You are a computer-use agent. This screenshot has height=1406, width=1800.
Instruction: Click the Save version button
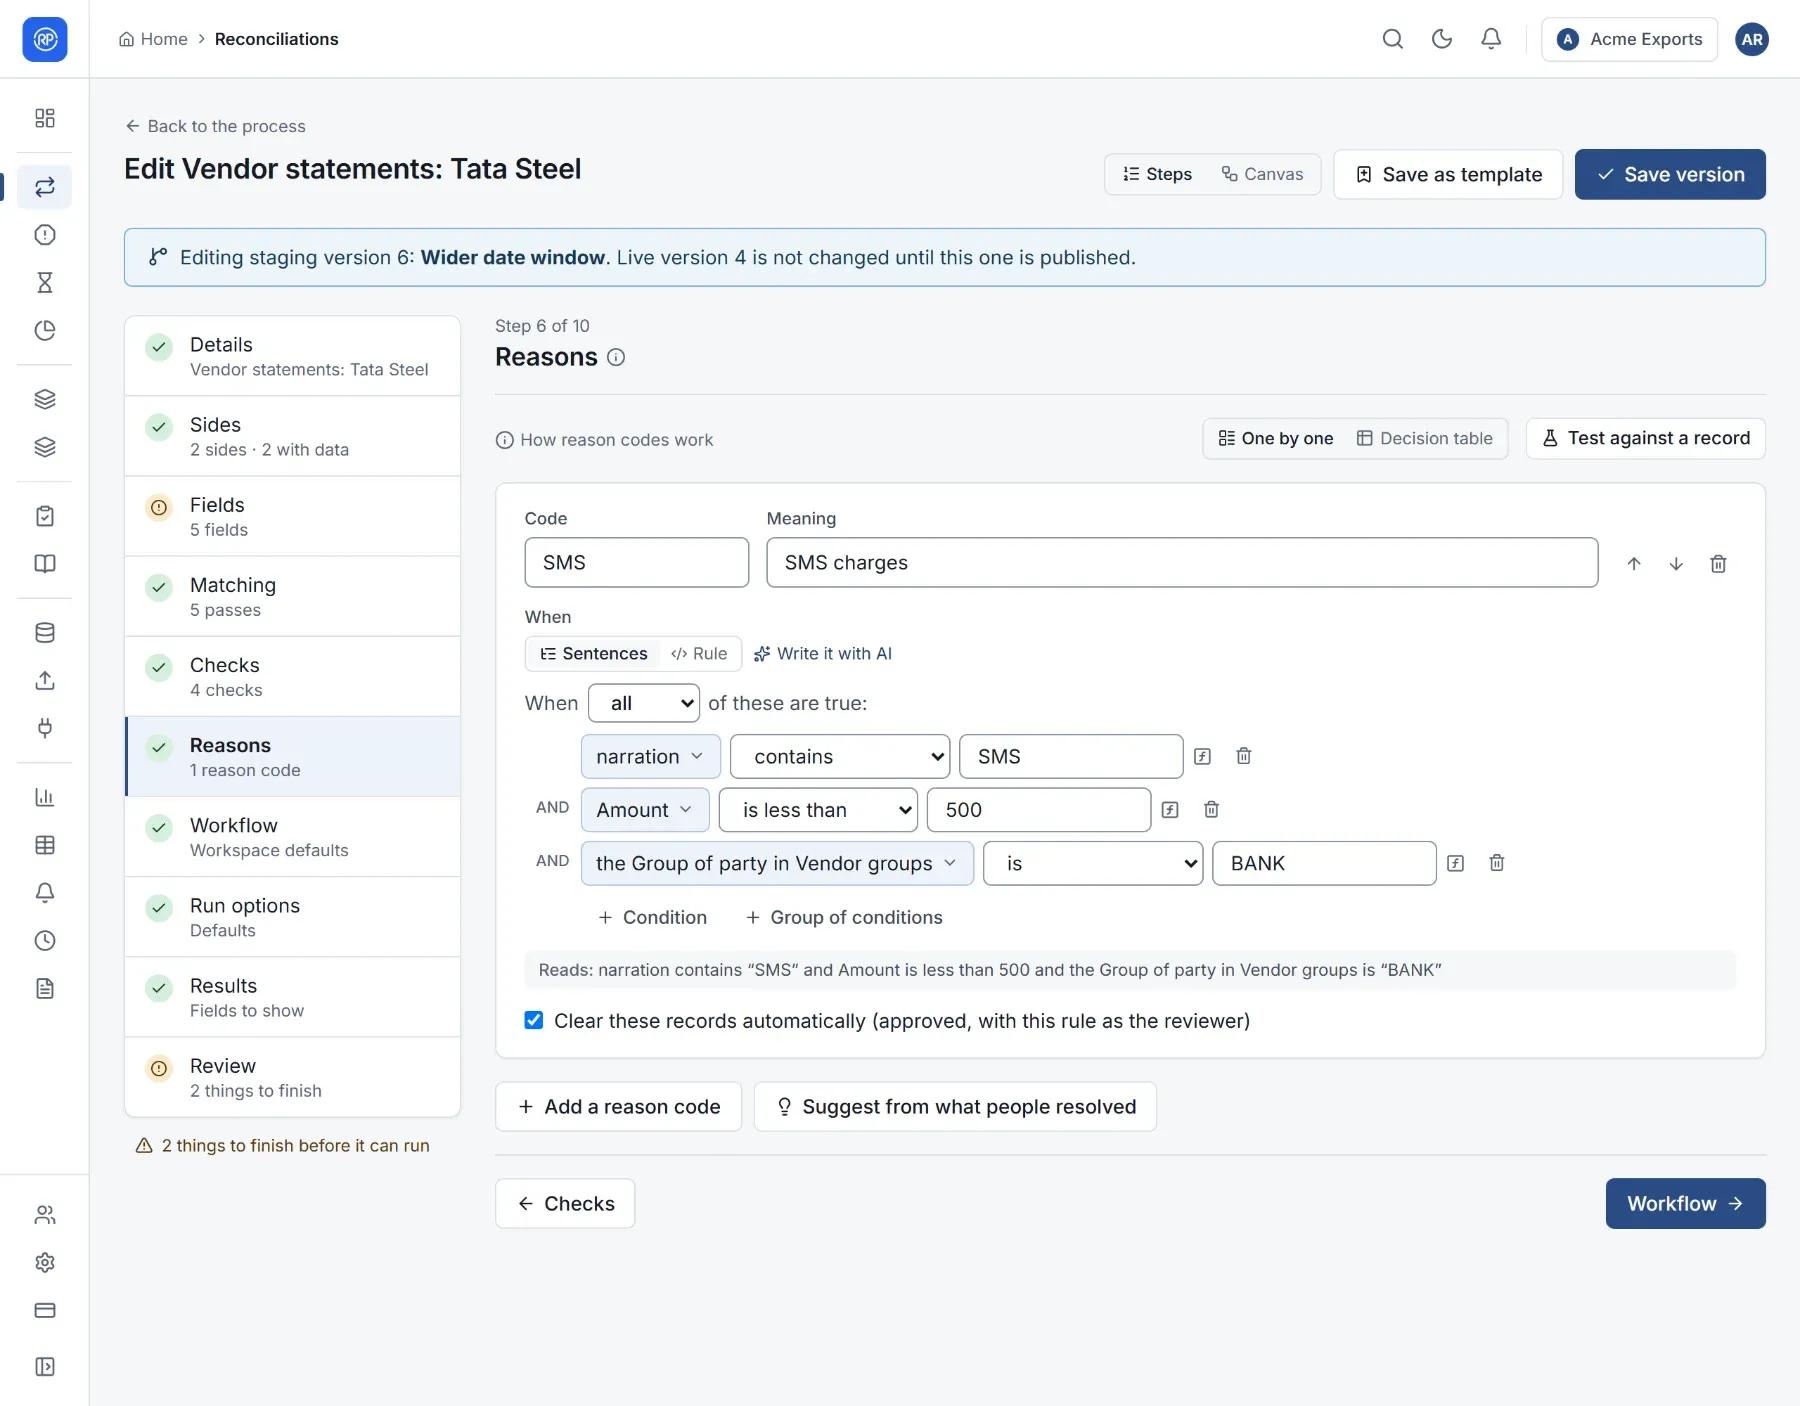1670,174
